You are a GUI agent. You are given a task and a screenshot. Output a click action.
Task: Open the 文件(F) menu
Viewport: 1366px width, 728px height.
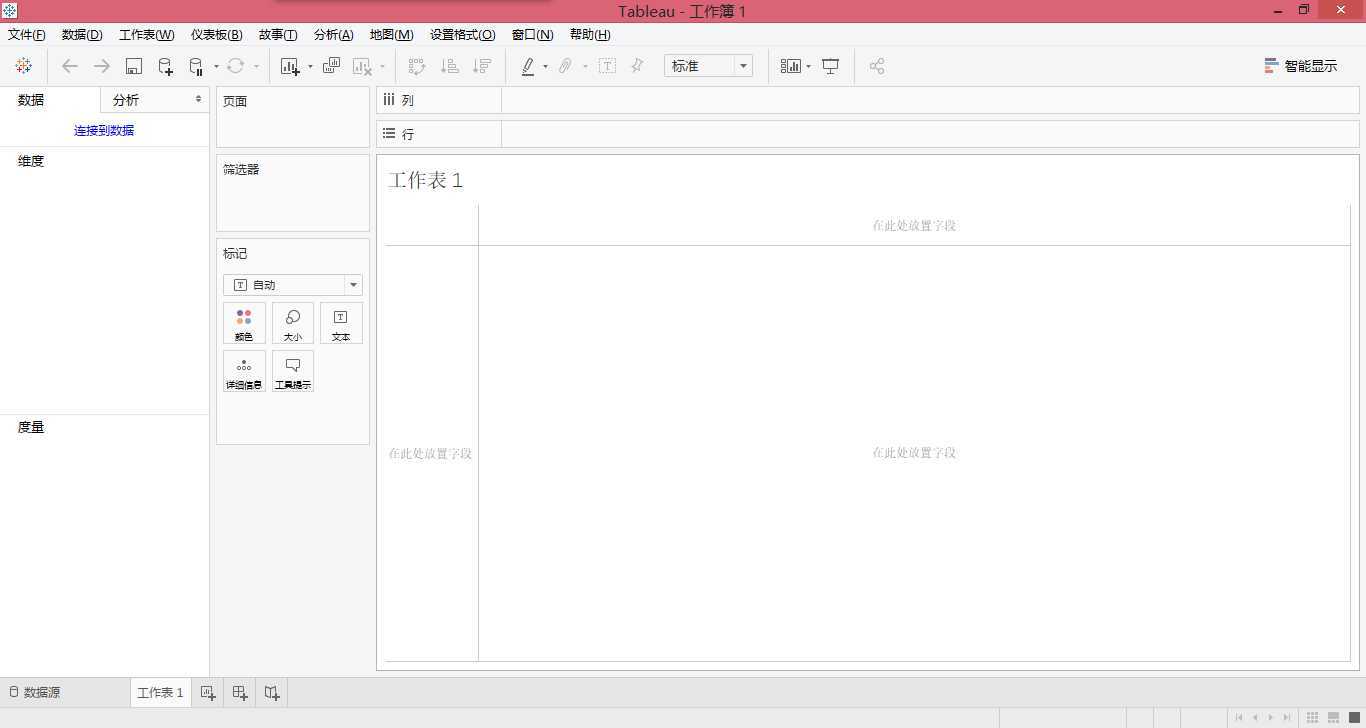27,34
